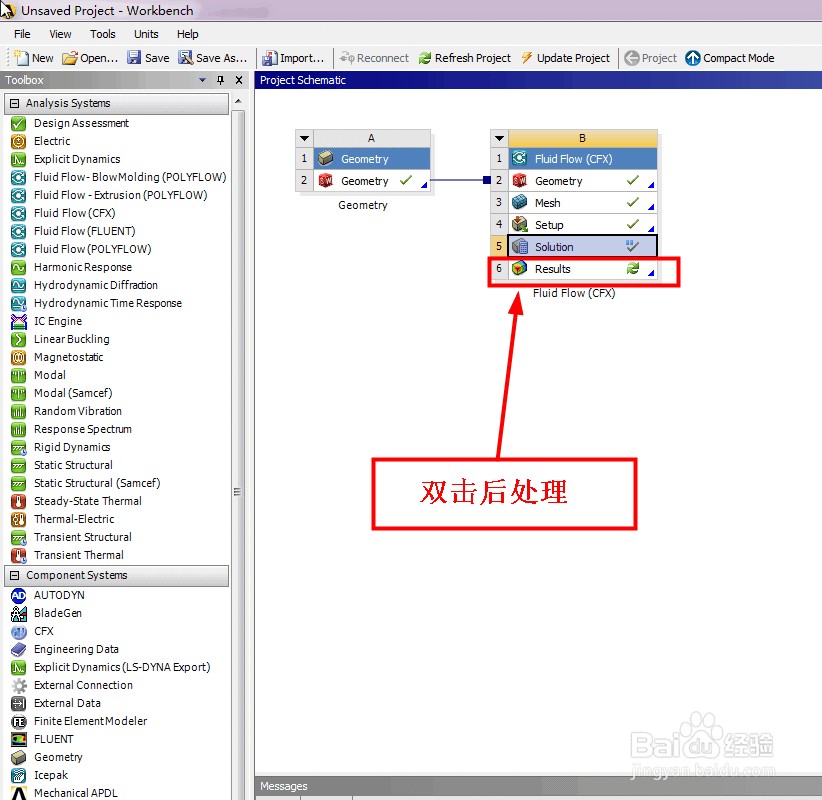Click the Compact Mode arrow icon
Viewport: 822px width, 800px height.
[x=693, y=58]
